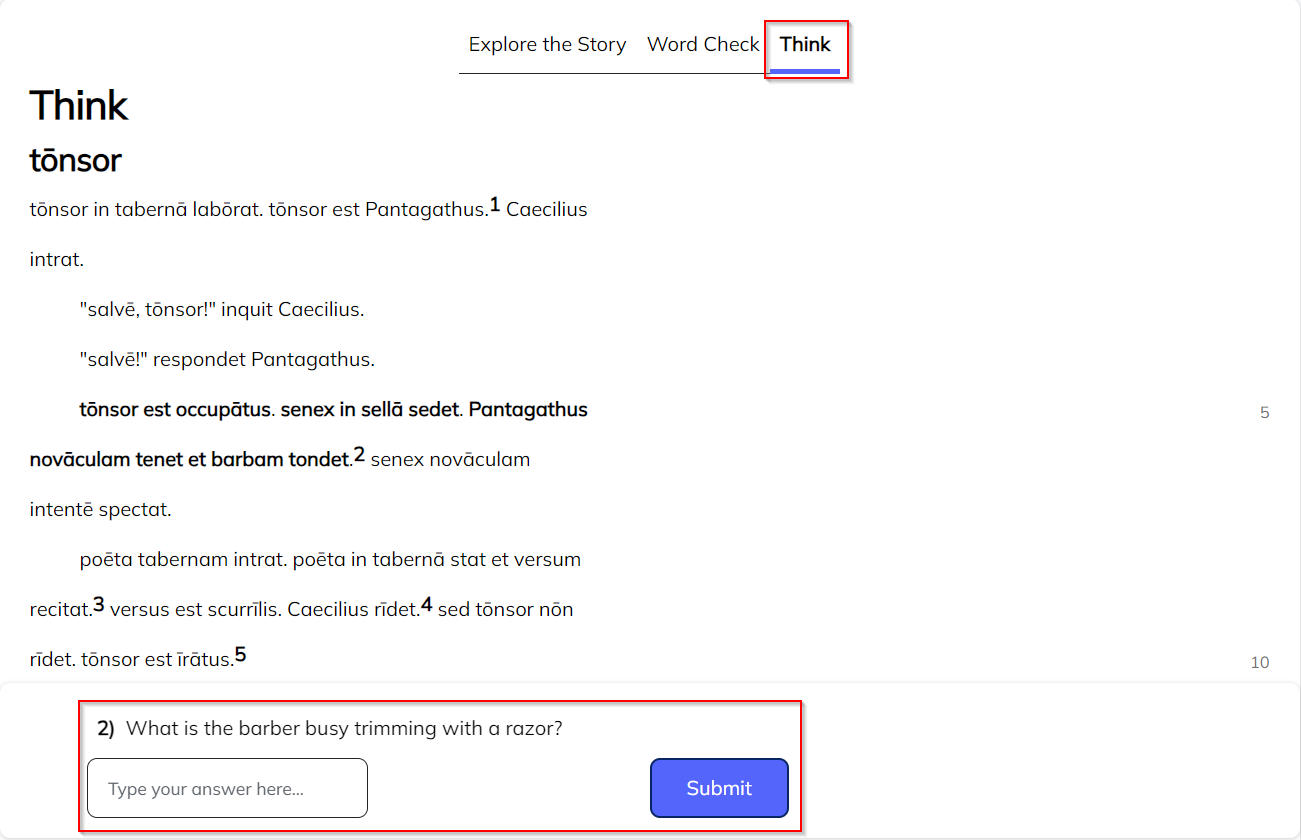This screenshot has height=840, width=1301.
Task: Click the phrase intentē spectat
Action: coord(101,510)
